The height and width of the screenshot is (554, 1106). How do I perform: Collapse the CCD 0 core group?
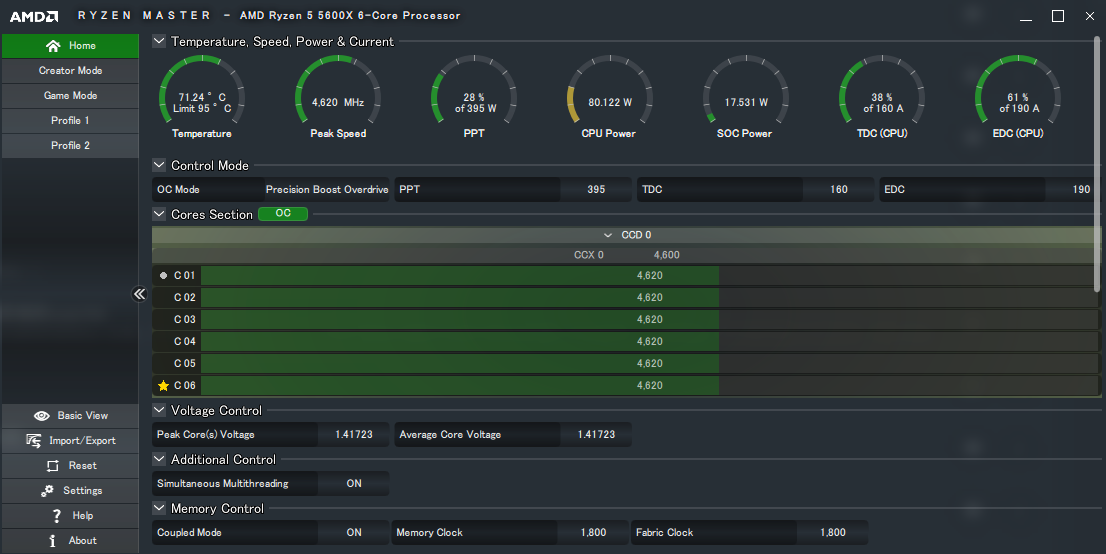click(x=609, y=235)
